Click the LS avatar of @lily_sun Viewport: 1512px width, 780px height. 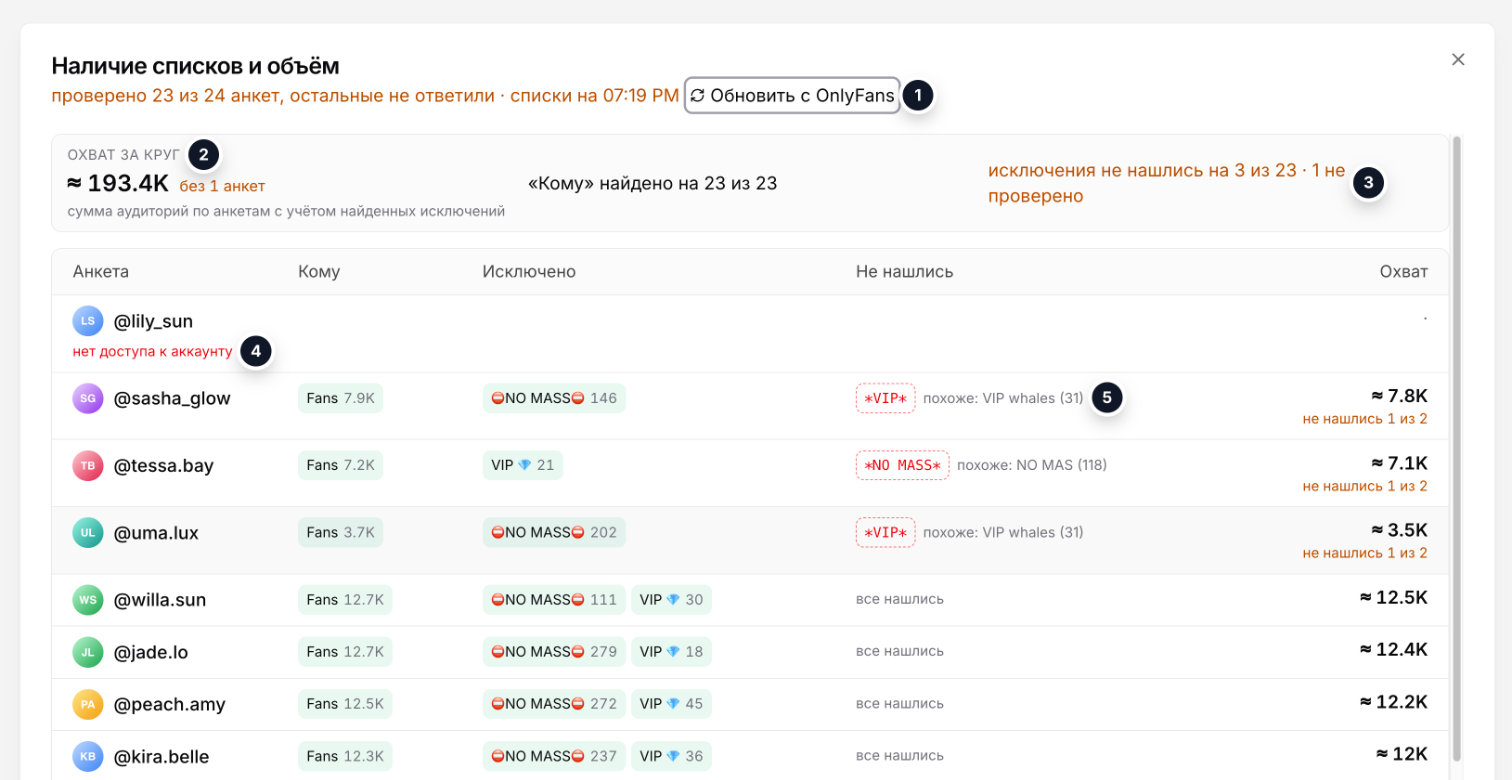(88, 321)
